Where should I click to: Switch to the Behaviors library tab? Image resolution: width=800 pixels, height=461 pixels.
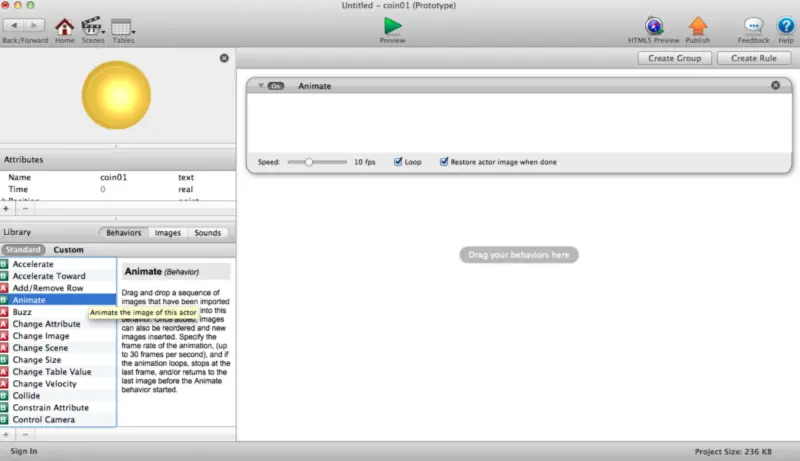[123, 233]
